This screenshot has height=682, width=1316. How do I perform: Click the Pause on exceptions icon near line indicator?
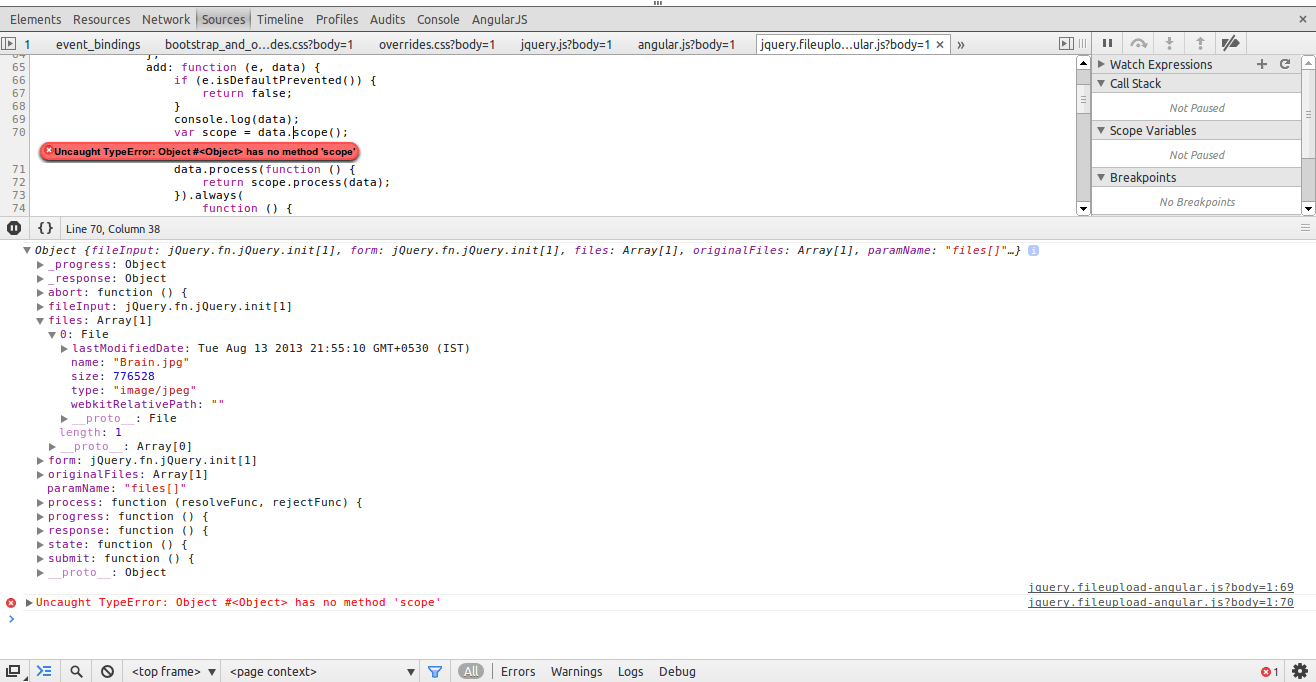pos(13,228)
